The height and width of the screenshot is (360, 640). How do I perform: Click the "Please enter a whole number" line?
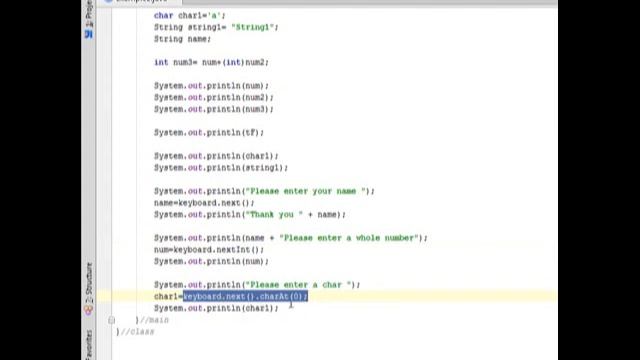click(x=290, y=238)
